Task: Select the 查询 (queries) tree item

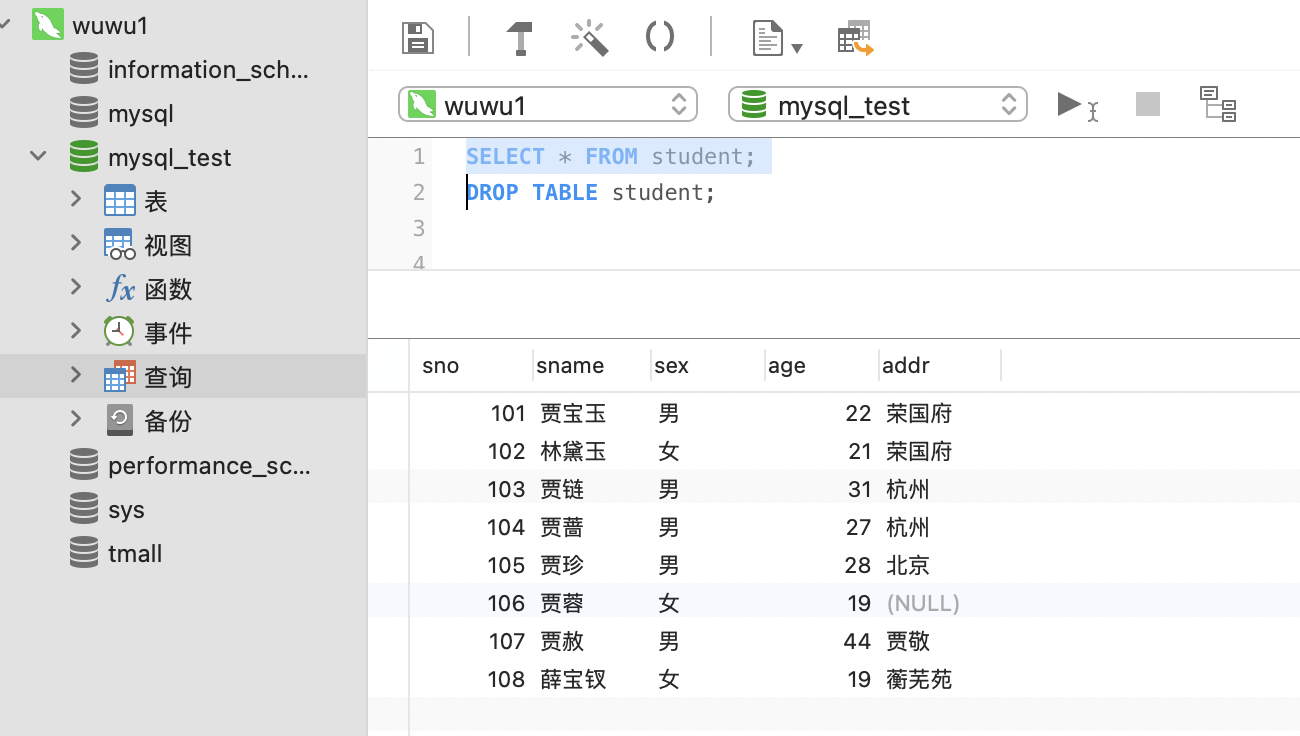Action: point(168,377)
